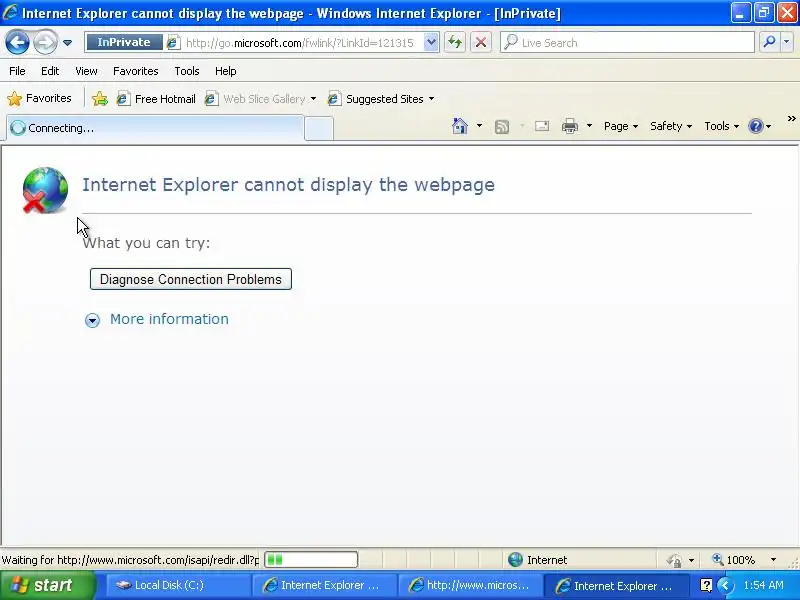800x600 pixels.
Task: Stop loading with the red X icon
Action: pos(481,42)
